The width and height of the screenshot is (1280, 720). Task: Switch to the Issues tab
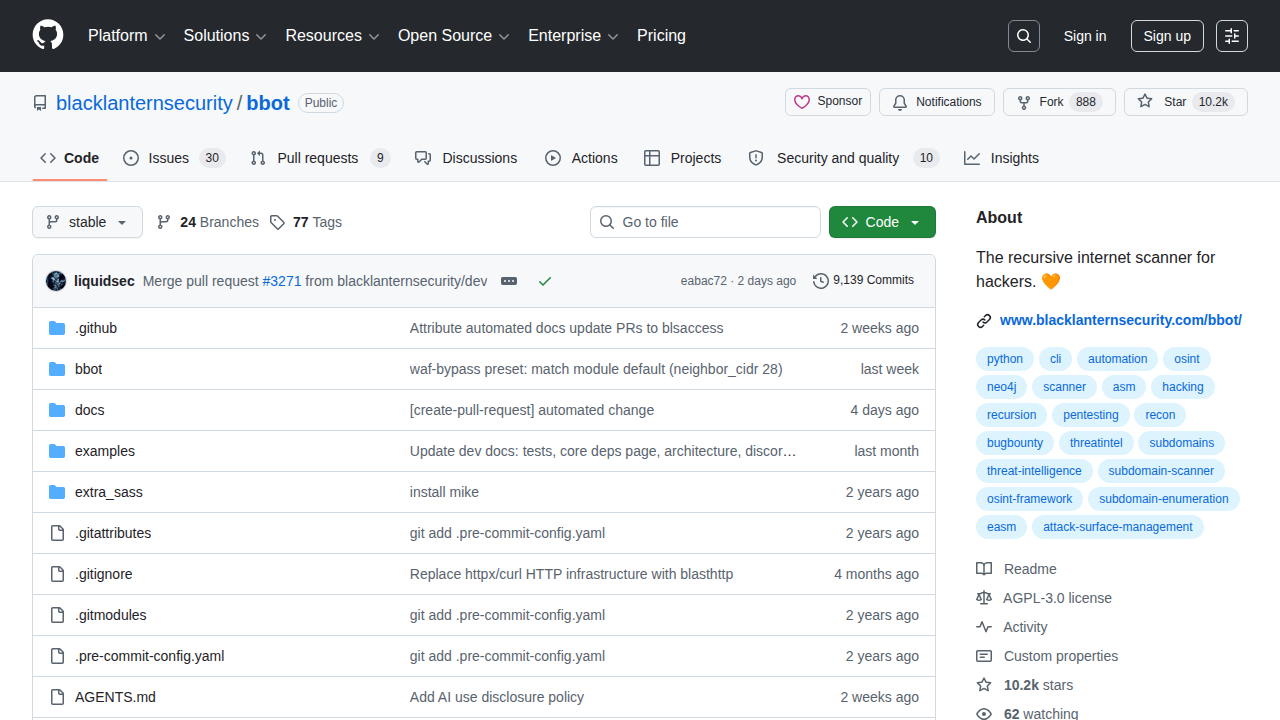(x=174, y=158)
